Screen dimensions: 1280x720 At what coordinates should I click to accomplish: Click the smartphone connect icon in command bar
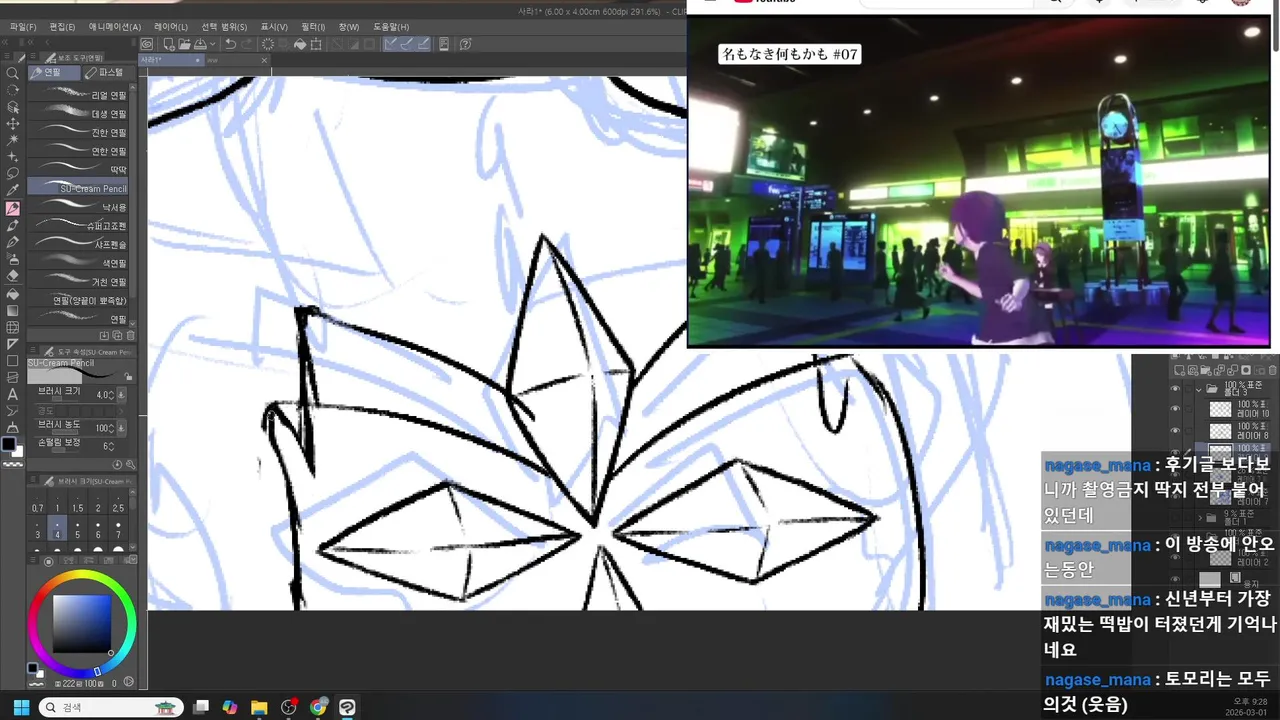click(443, 44)
